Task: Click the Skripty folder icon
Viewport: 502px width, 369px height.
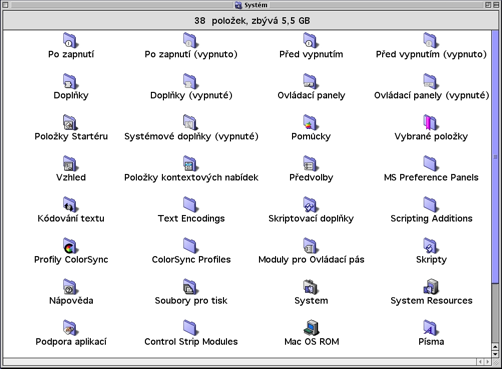Action: (x=431, y=246)
